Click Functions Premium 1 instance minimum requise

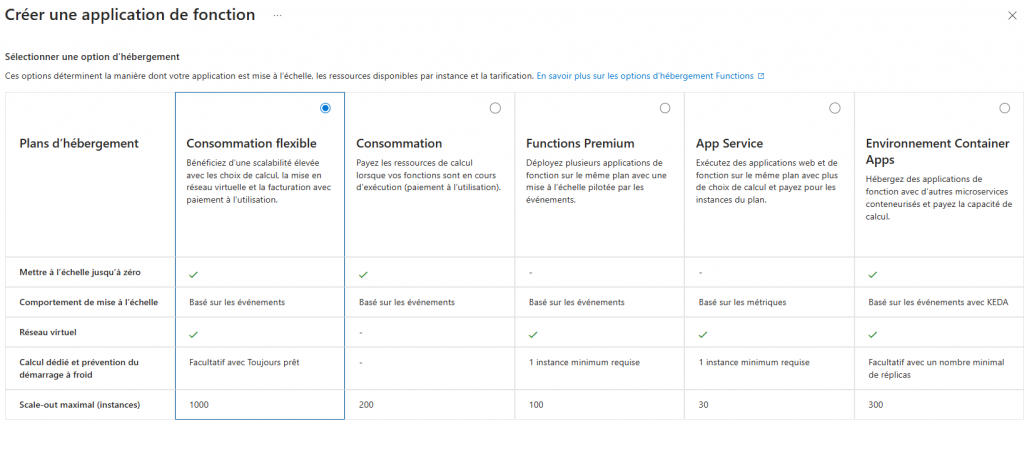[x=584, y=363]
